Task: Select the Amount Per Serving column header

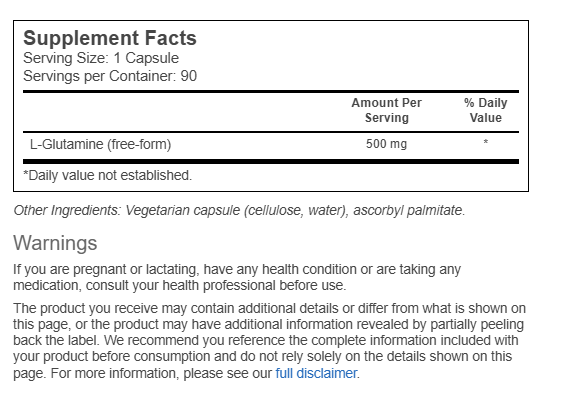Action: tap(387, 110)
